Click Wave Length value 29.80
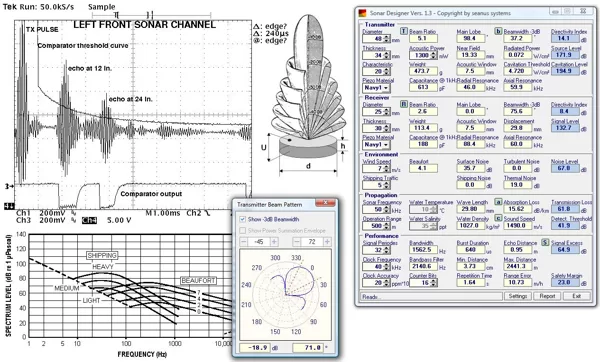 (471, 209)
